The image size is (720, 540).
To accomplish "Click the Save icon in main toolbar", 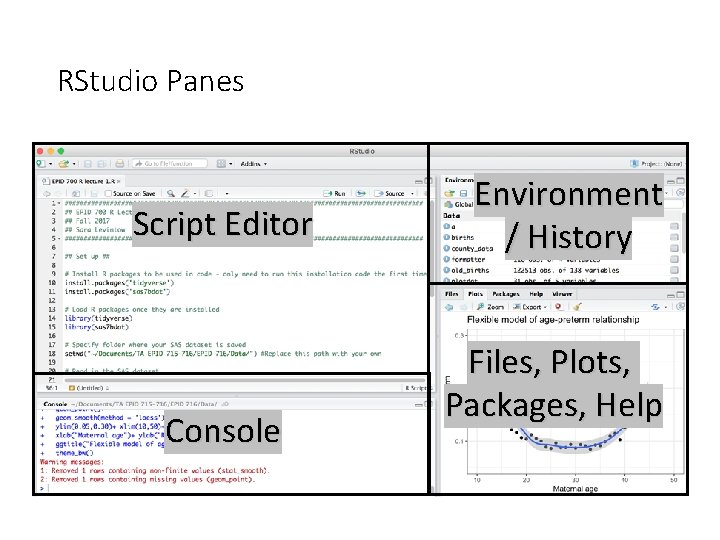I will (87, 164).
